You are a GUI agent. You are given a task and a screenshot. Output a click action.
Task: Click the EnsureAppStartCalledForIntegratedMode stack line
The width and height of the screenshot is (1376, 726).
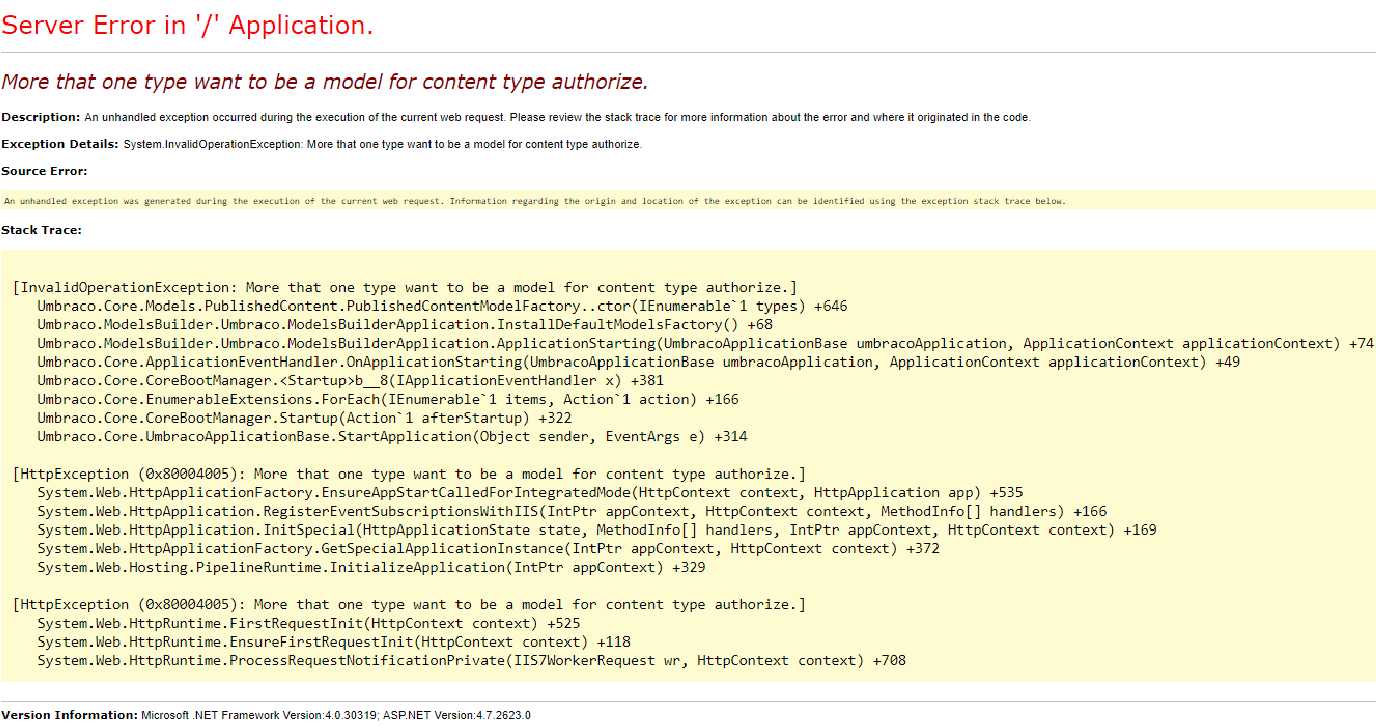(530, 492)
